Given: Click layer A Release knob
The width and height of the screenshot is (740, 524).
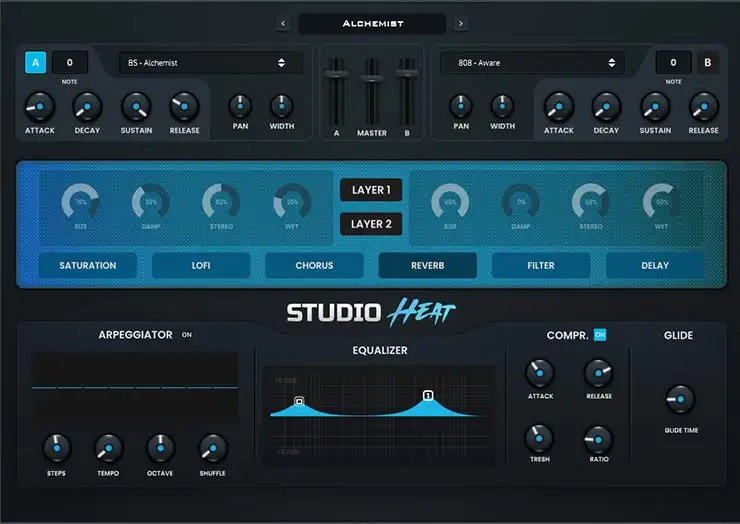Looking at the screenshot, I should [184, 107].
